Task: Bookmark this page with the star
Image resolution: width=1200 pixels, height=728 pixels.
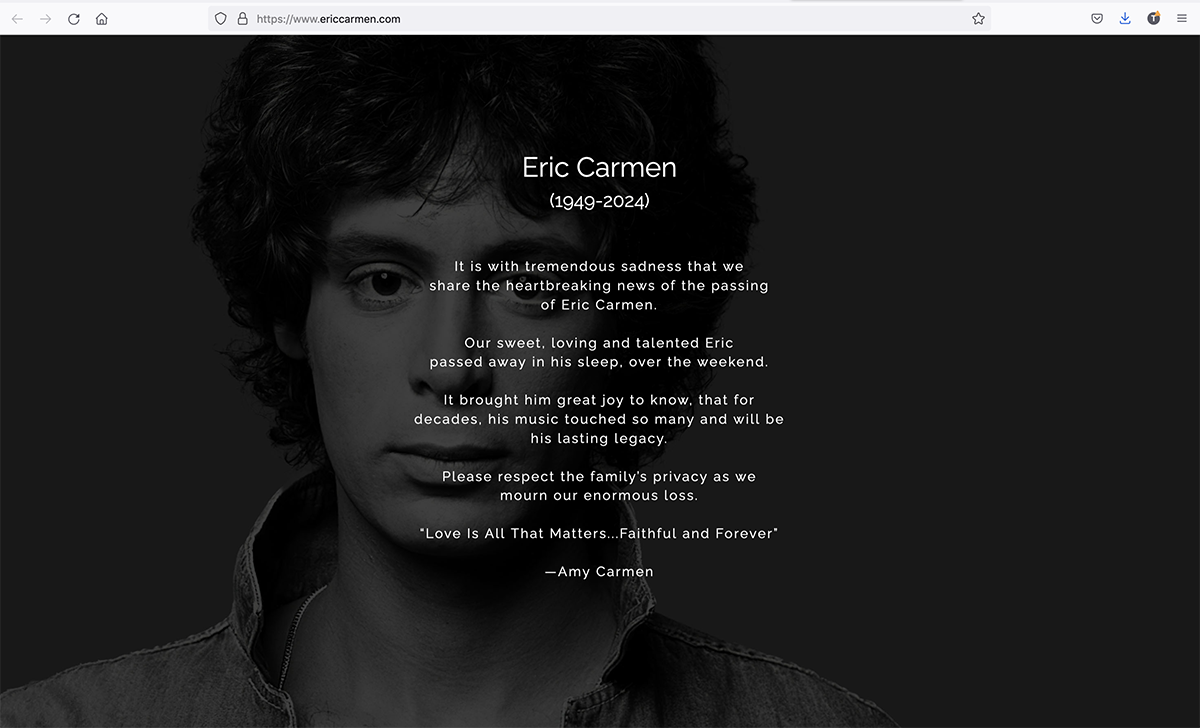Action: [x=978, y=18]
